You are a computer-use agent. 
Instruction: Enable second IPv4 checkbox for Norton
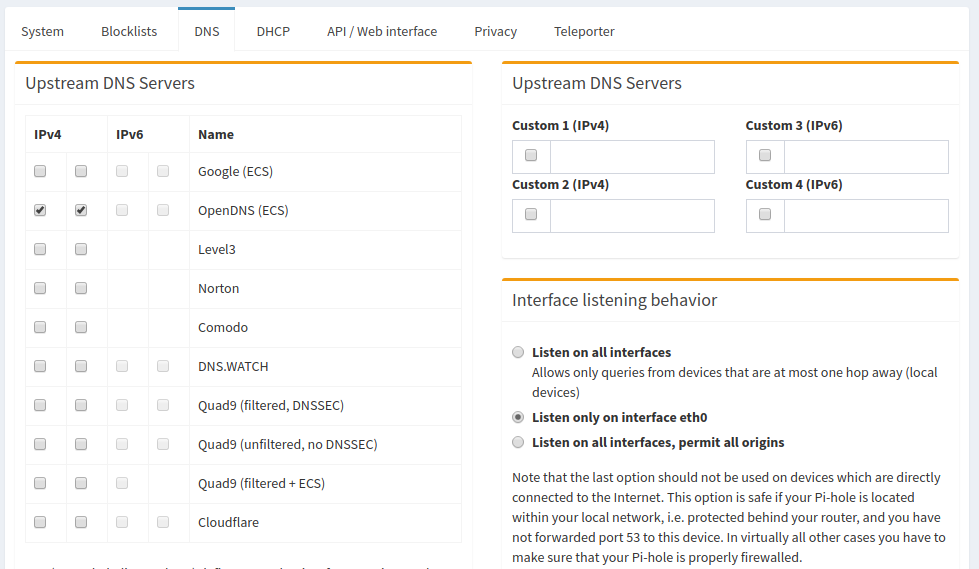81,288
